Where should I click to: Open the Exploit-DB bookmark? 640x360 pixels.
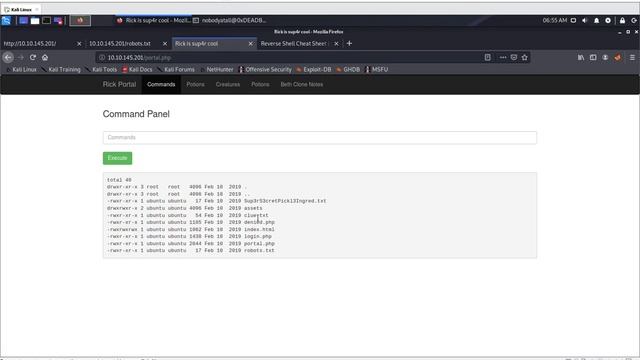click(314, 69)
